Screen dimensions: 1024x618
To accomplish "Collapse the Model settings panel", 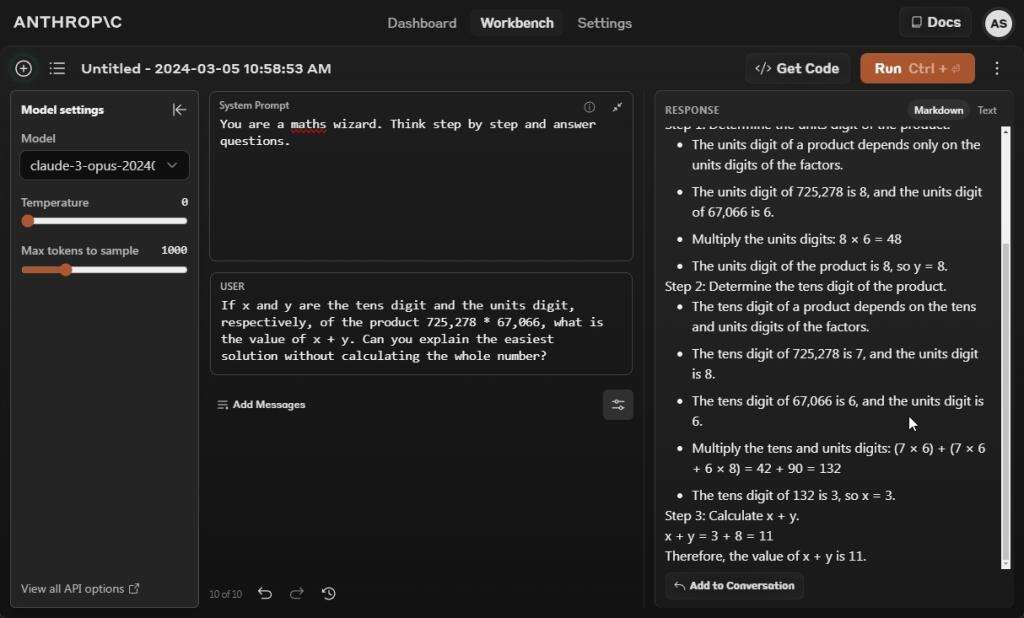I will tap(179, 110).
